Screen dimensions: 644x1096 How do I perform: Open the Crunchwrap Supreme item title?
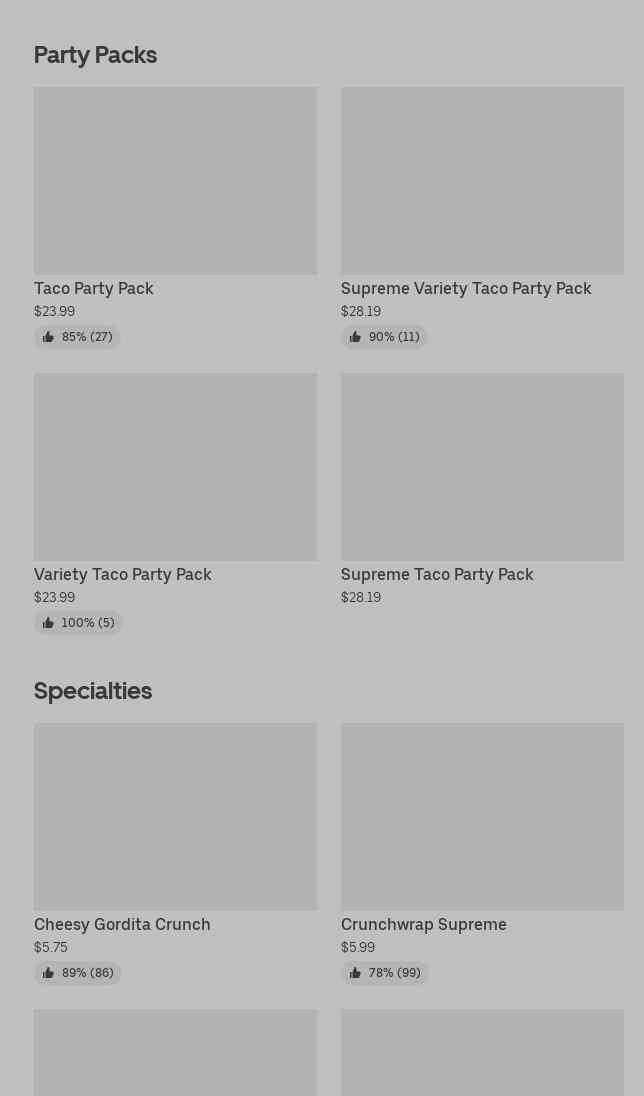click(424, 924)
